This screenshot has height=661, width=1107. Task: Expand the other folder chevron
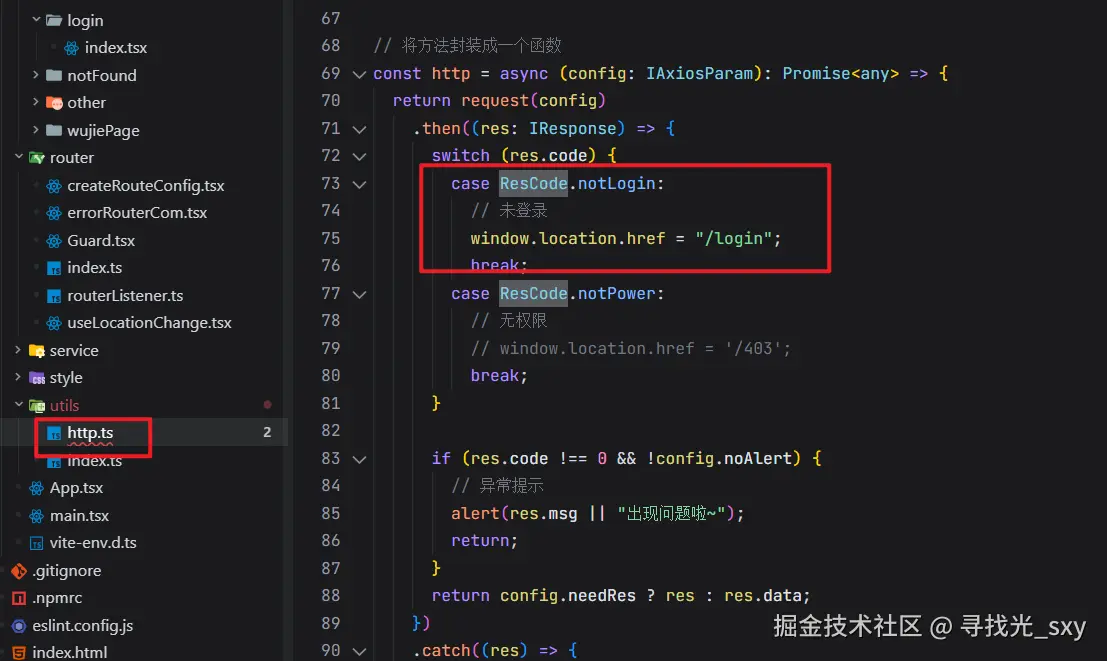coord(36,102)
